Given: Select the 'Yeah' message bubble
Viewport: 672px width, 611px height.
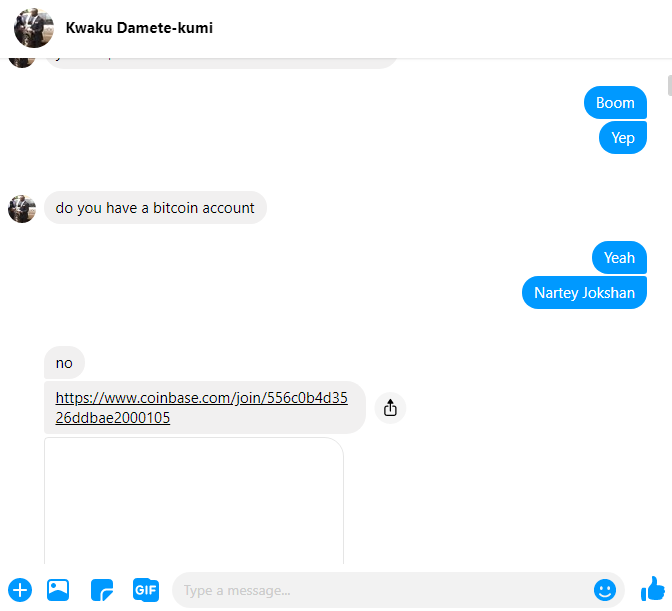Looking at the screenshot, I should 619,258.
